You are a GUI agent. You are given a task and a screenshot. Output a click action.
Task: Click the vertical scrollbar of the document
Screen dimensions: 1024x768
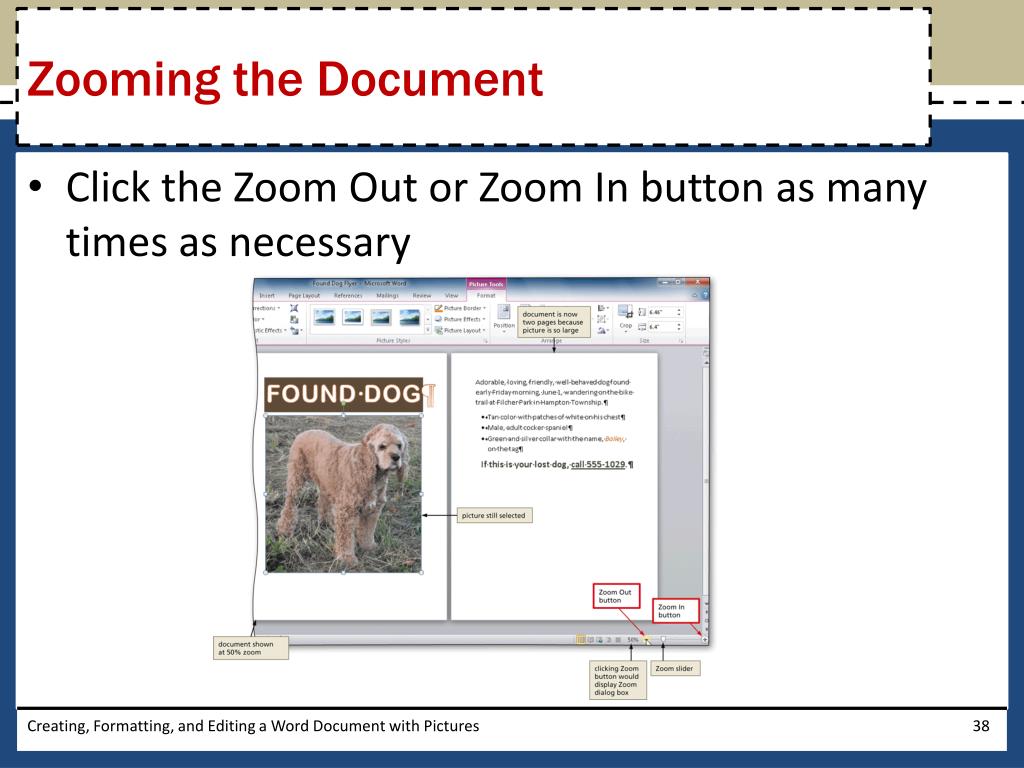(x=706, y=483)
